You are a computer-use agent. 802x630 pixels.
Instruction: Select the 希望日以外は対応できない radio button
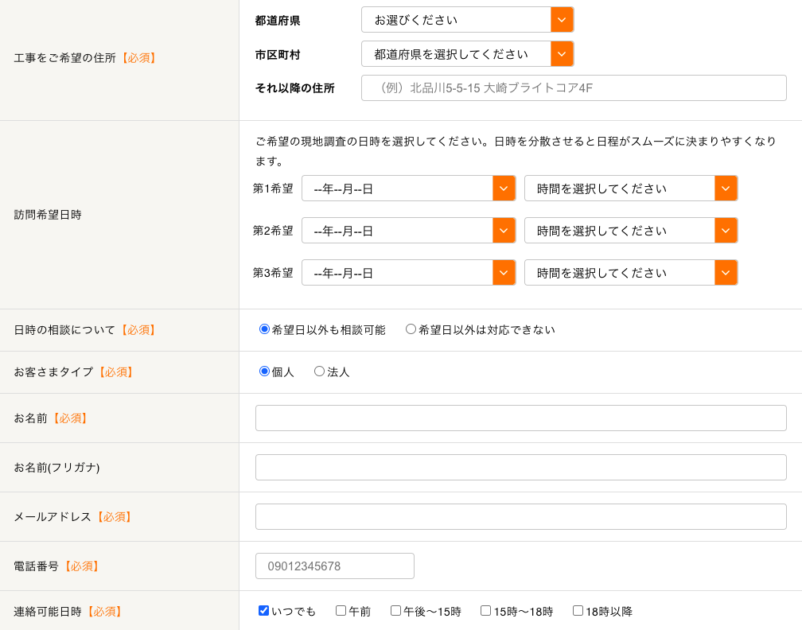(411, 329)
